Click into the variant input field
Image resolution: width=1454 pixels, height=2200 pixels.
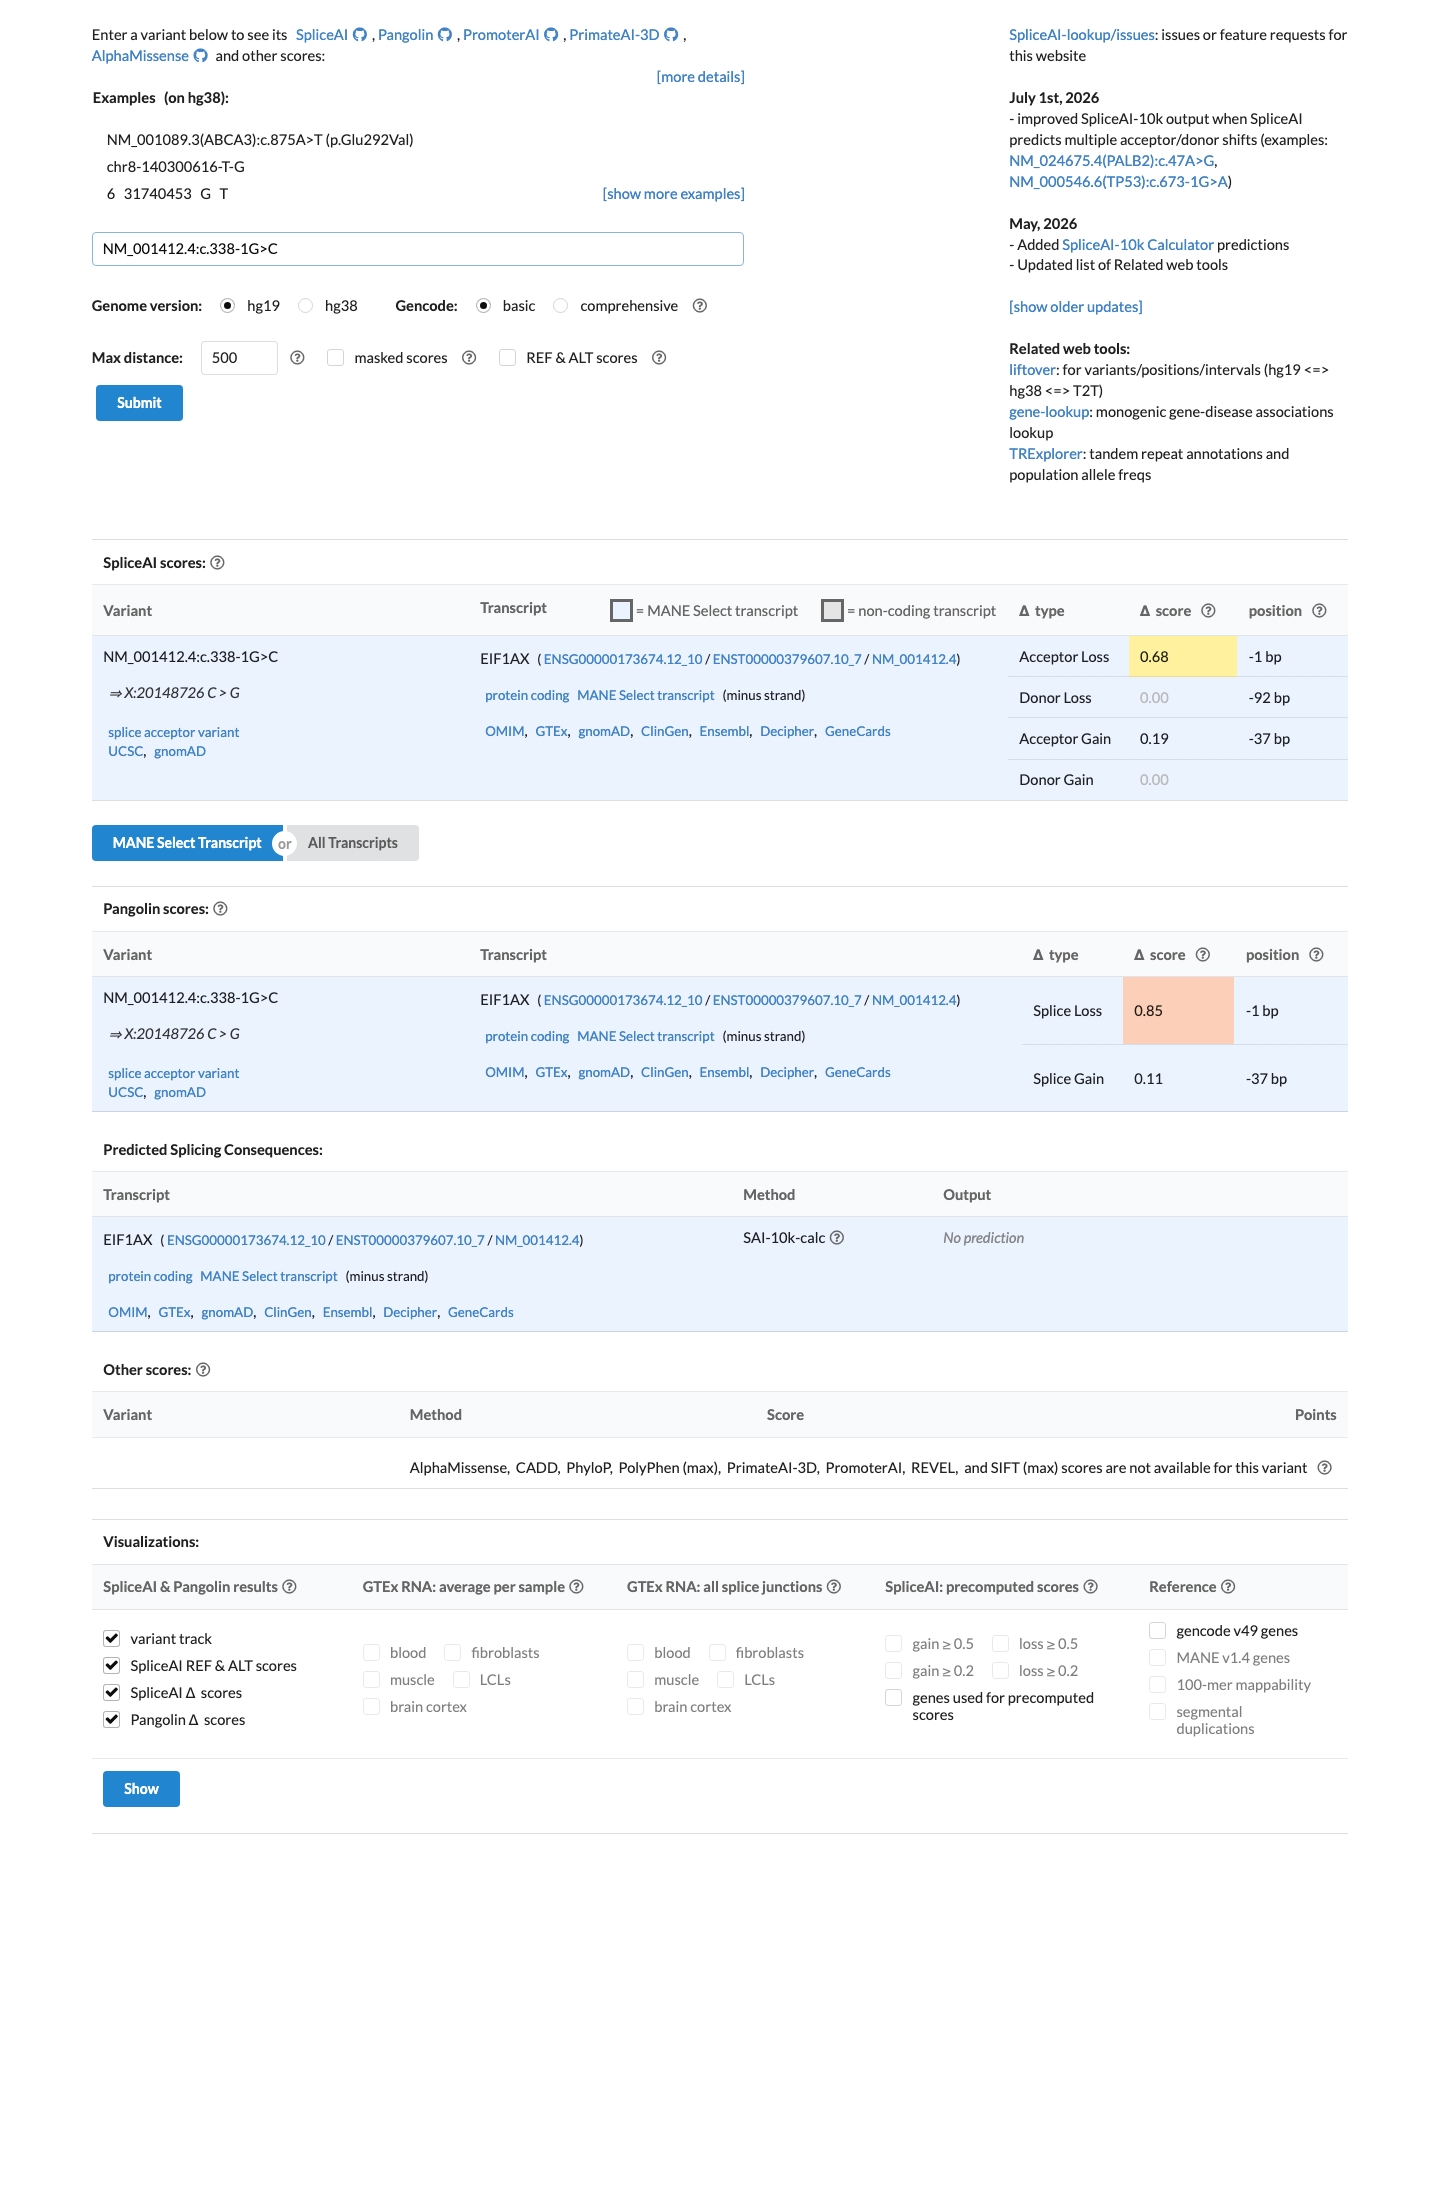(x=418, y=249)
